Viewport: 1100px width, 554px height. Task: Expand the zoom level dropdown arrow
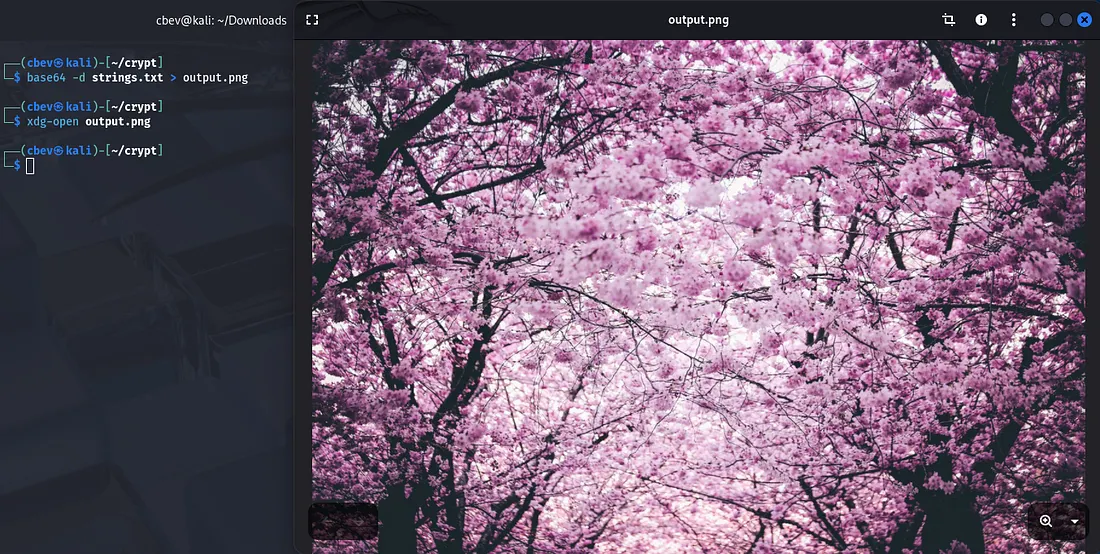[1075, 521]
